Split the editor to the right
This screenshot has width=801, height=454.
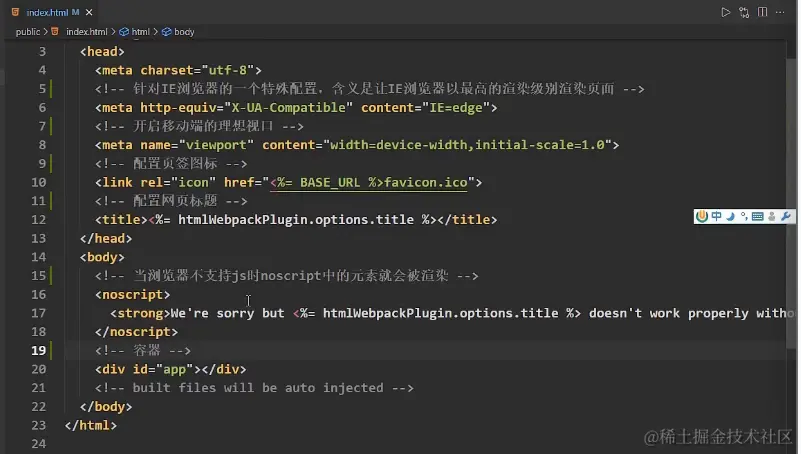762,12
